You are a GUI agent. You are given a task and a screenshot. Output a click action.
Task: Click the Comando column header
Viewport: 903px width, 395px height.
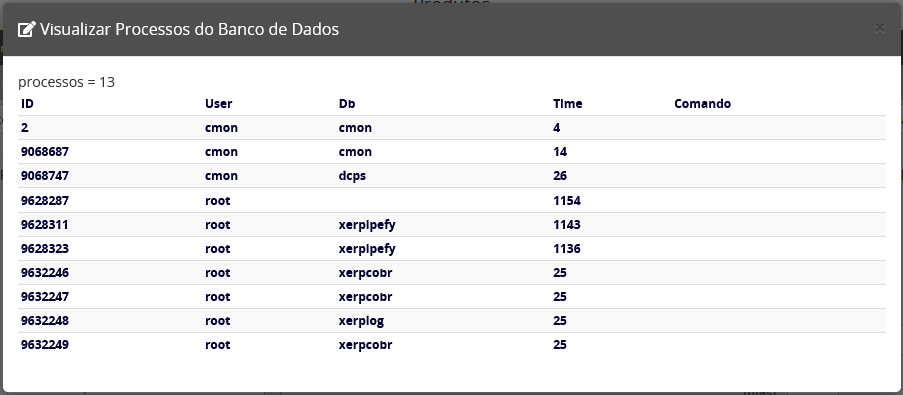tap(702, 104)
